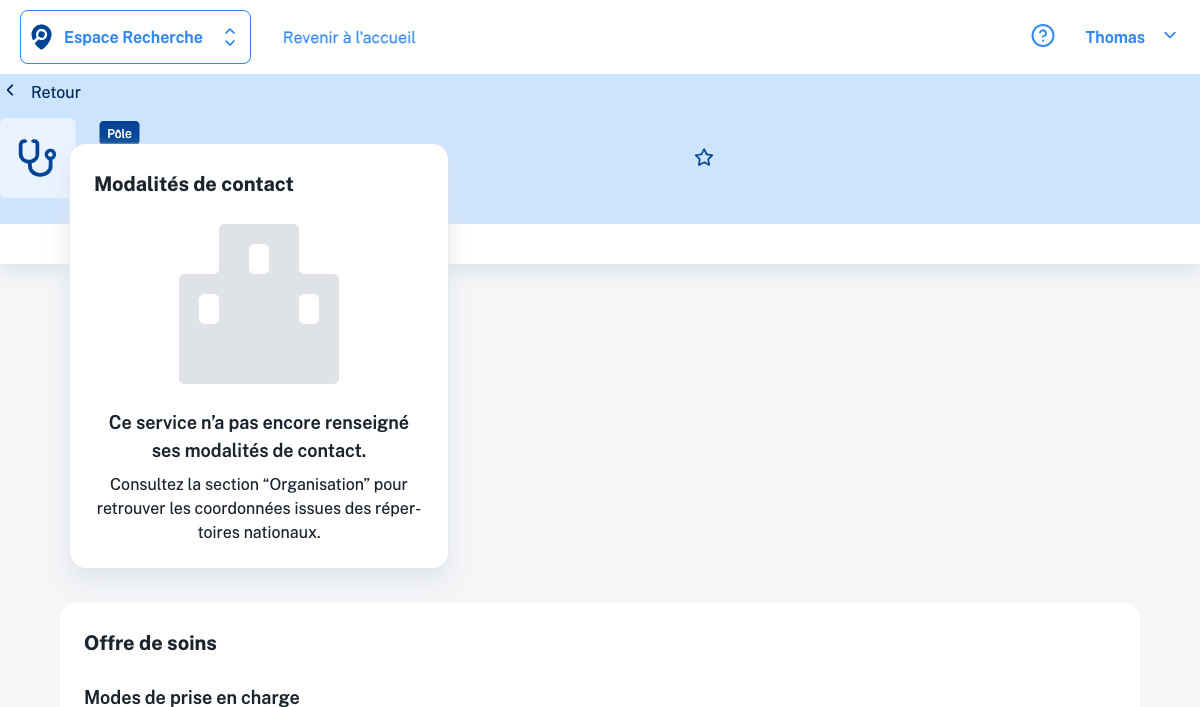The image size is (1200, 707).
Task: Go to Revenir à l'accueil
Action: (x=349, y=38)
